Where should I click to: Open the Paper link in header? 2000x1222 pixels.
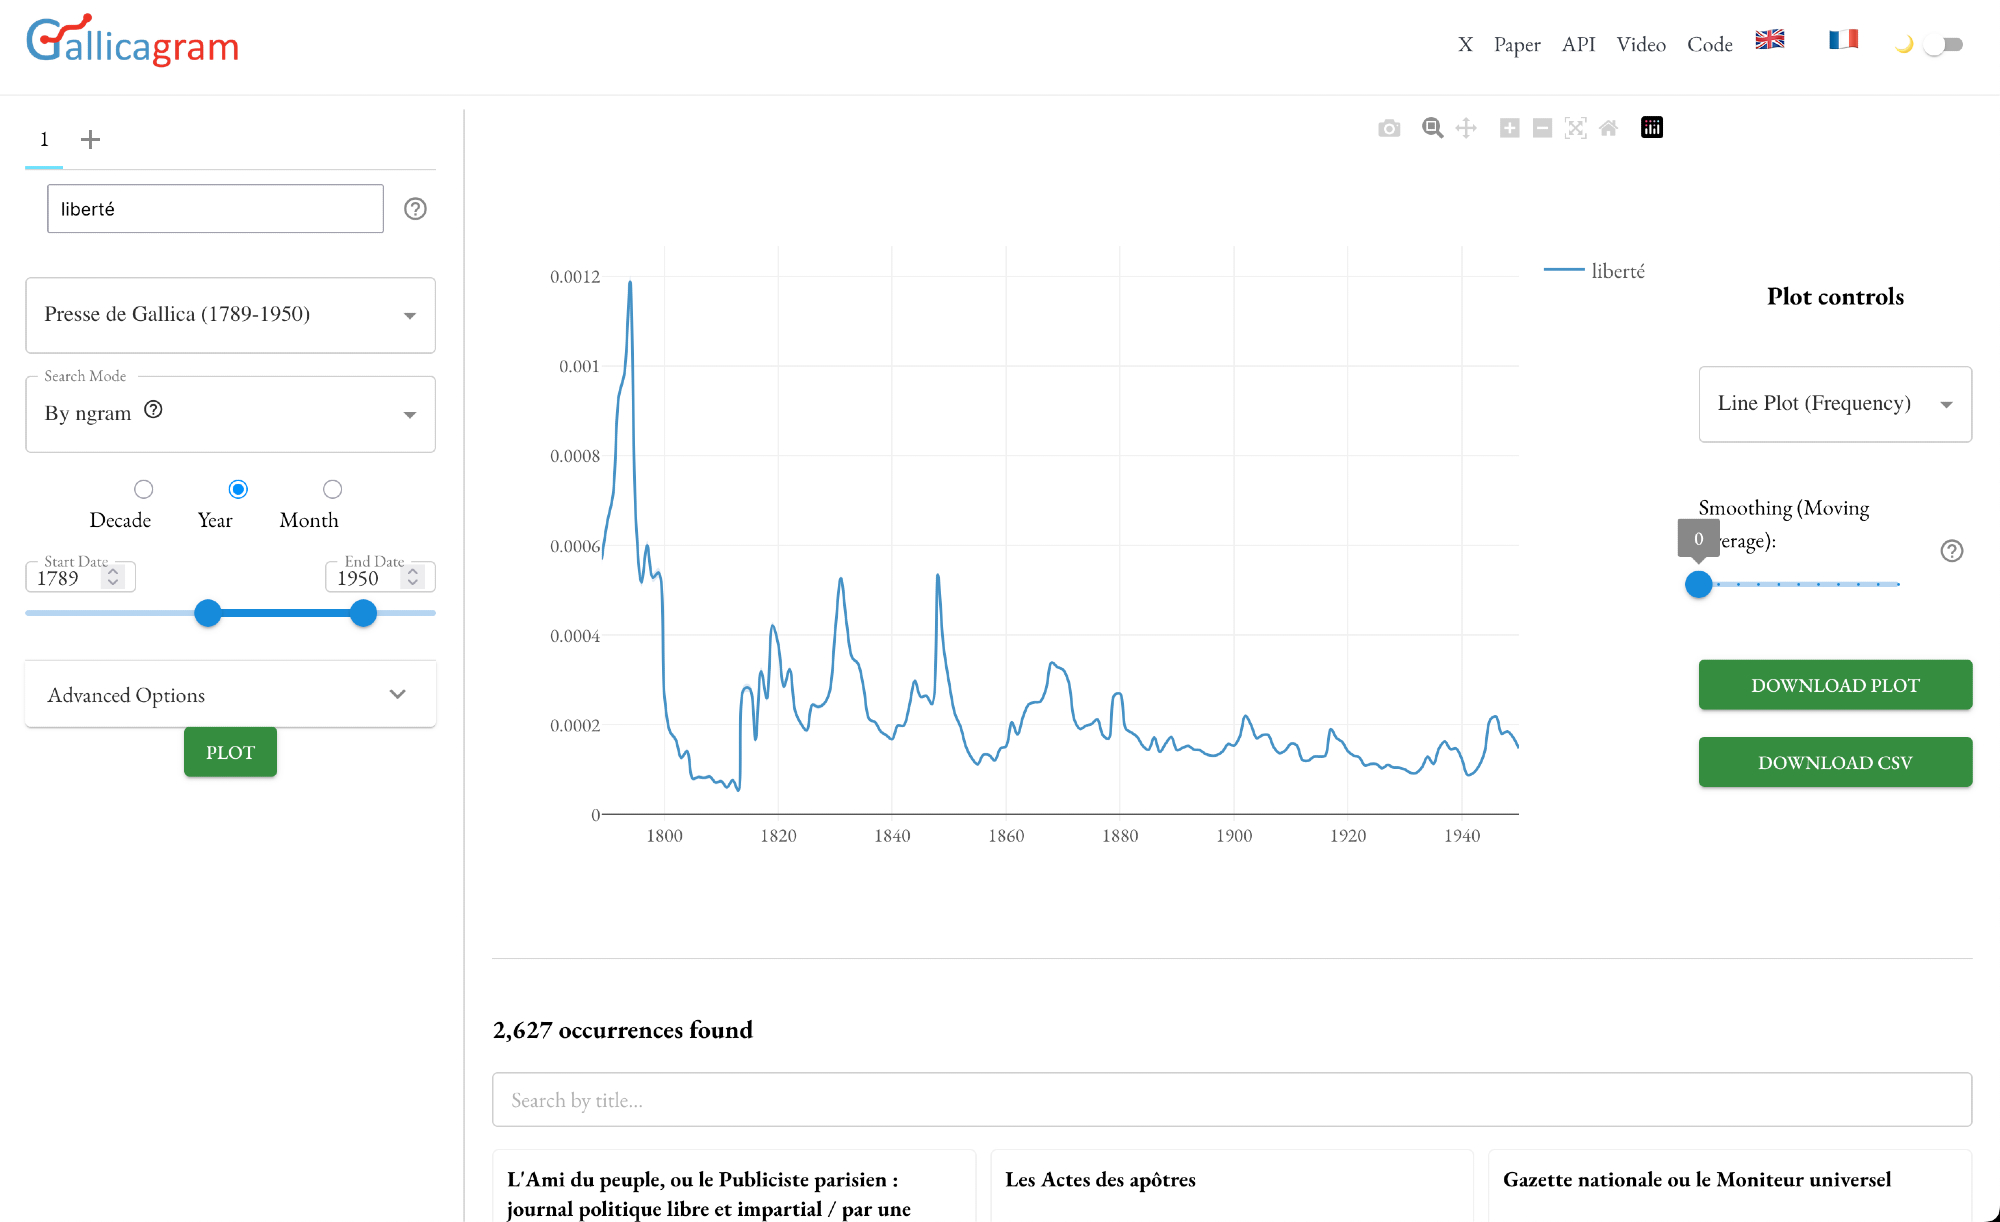[x=1516, y=44]
